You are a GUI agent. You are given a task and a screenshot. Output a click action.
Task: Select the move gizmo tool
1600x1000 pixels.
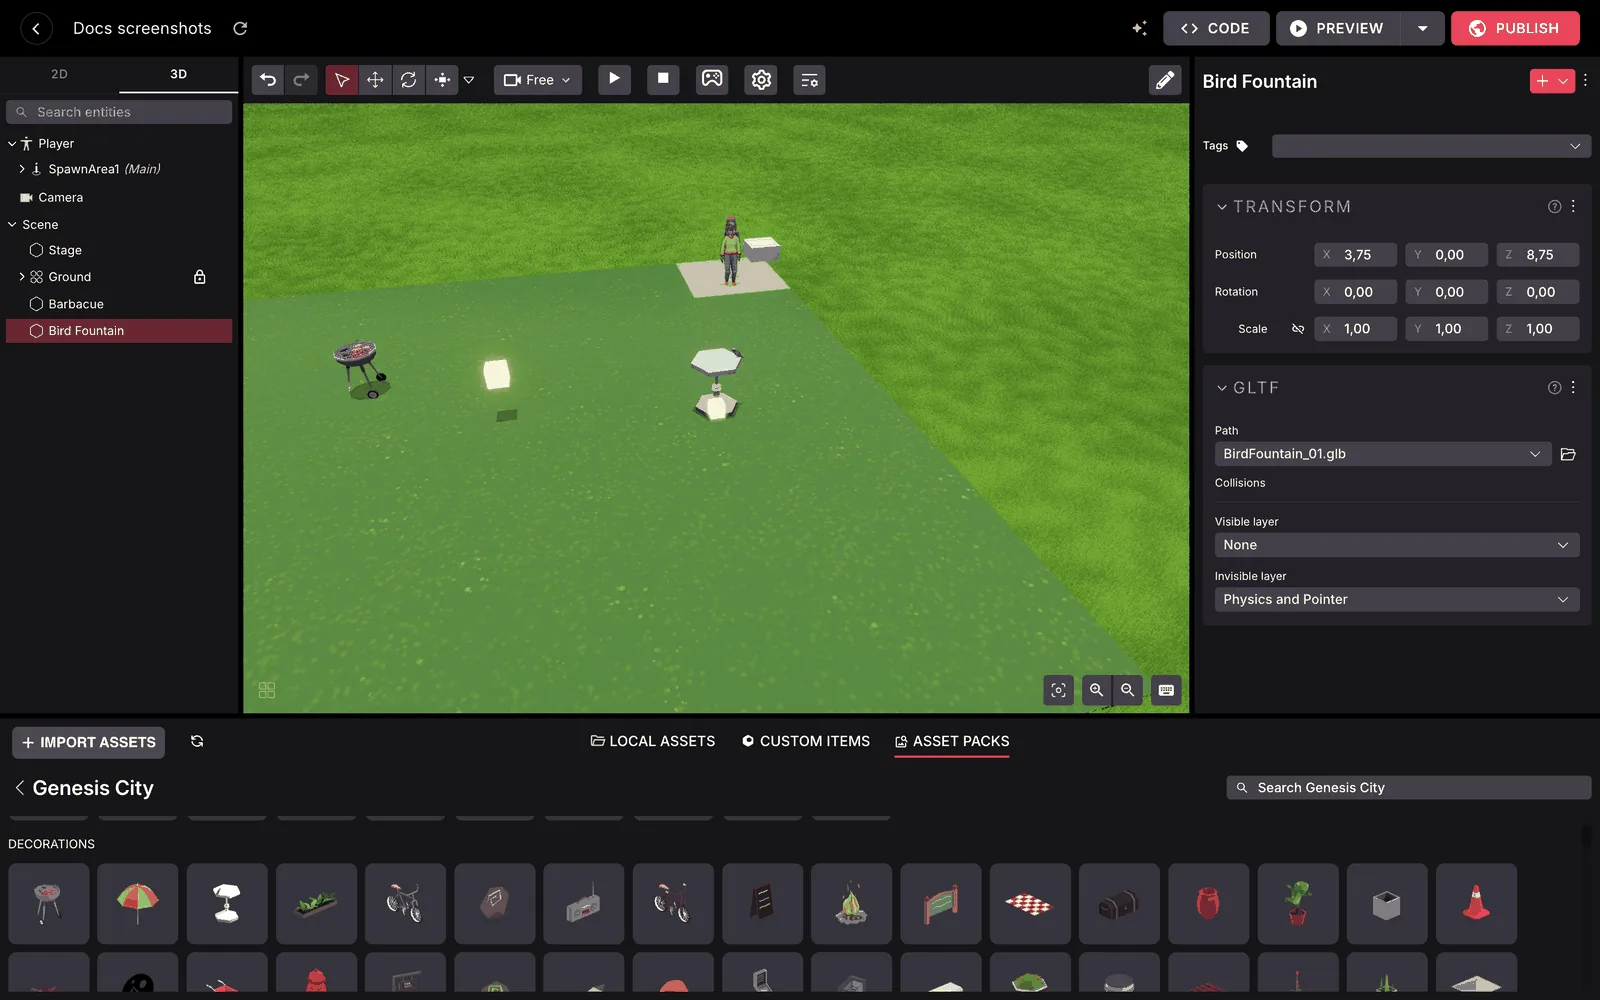tap(375, 80)
